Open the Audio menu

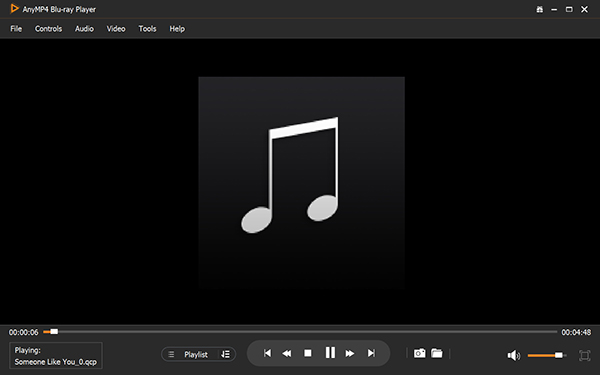coord(84,29)
